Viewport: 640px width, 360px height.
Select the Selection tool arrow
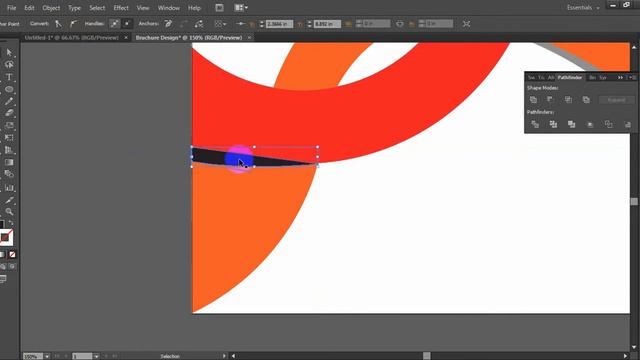pos(9,53)
